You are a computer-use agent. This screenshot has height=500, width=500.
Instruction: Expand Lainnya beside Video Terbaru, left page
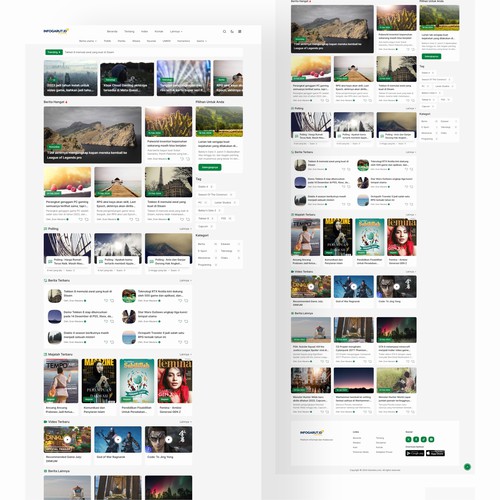click(x=185, y=422)
